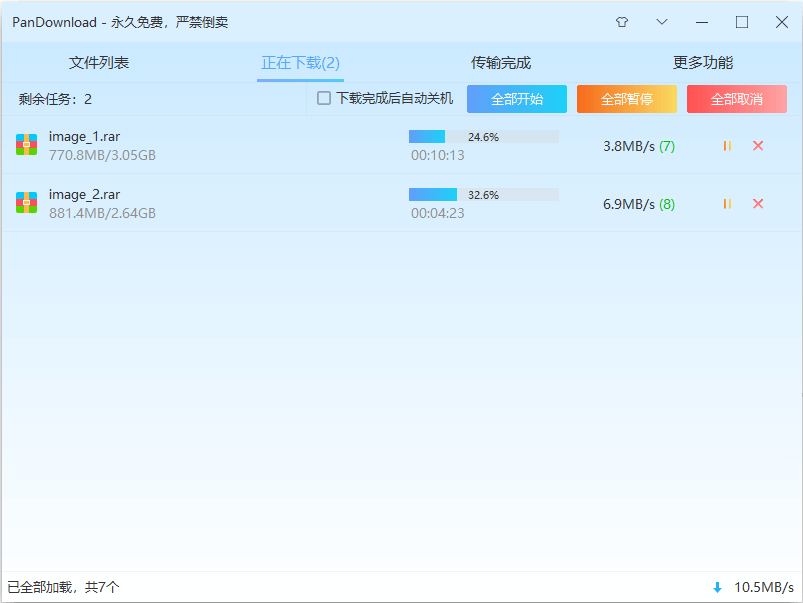Click the 全部取消 button

(x=736, y=99)
